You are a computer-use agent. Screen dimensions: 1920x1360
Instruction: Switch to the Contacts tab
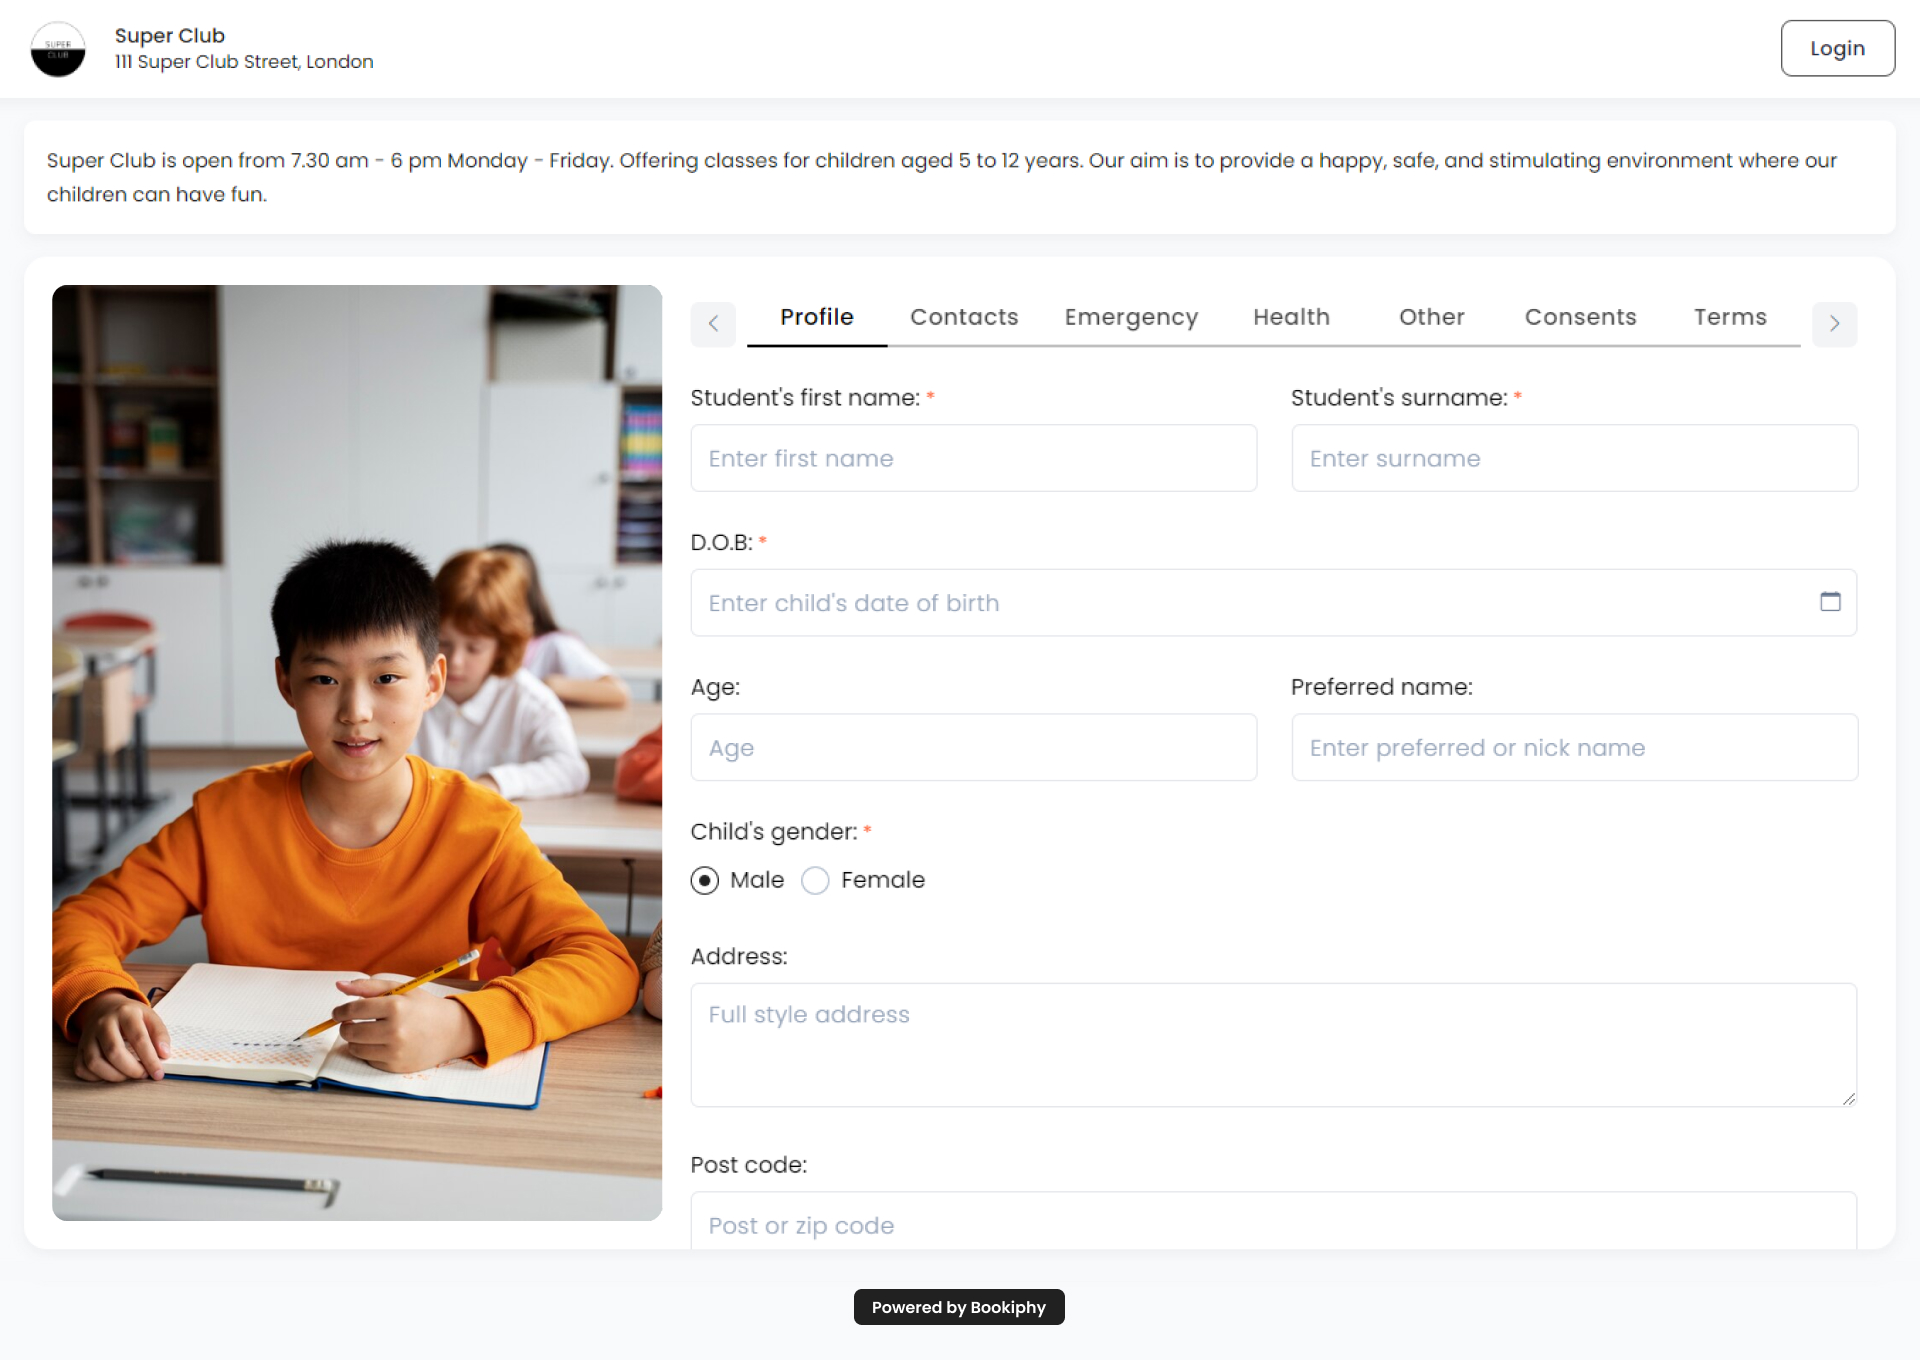(964, 317)
